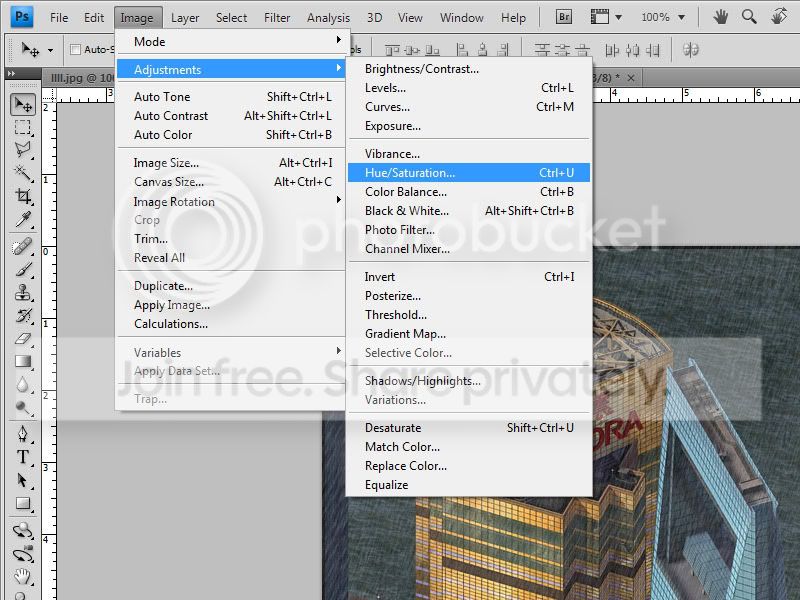Select the Rectangular Marquee tool
The width and height of the screenshot is (800, 600).
click(23, 127)
